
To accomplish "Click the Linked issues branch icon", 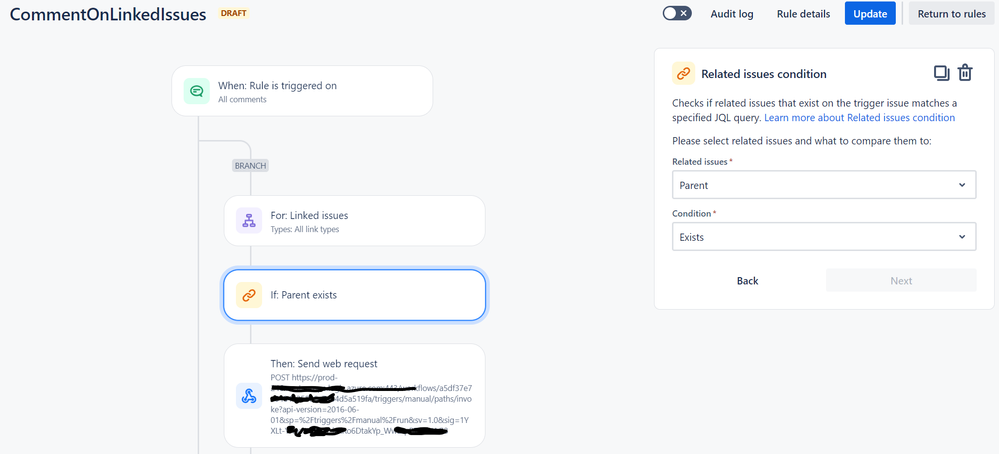I will [x=249, y=220].
